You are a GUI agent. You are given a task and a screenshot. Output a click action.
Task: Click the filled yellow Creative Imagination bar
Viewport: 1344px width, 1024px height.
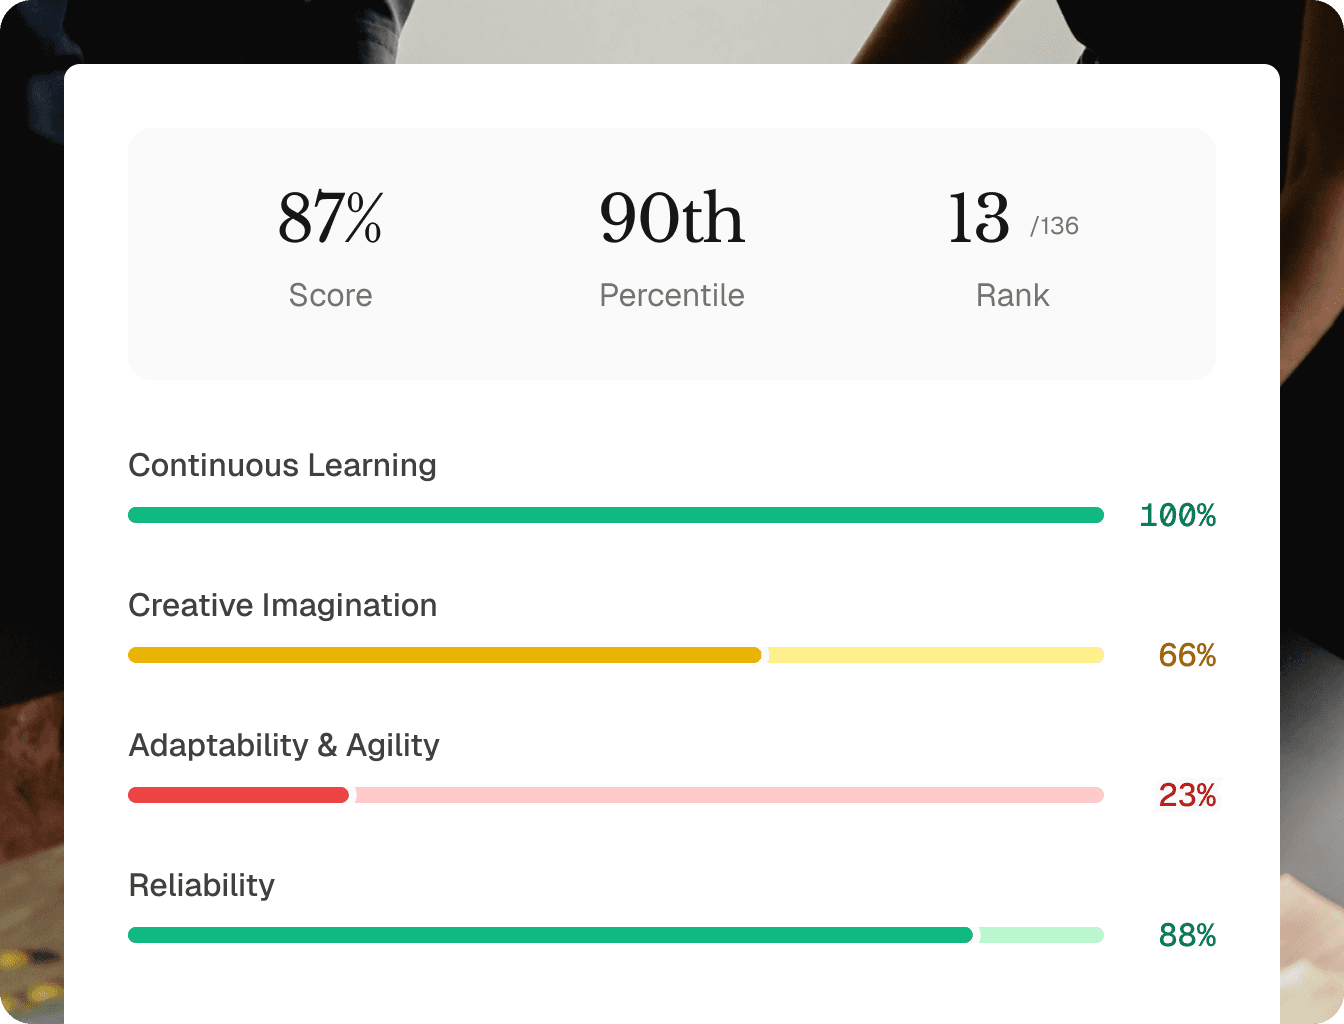[x=445, y=655]
